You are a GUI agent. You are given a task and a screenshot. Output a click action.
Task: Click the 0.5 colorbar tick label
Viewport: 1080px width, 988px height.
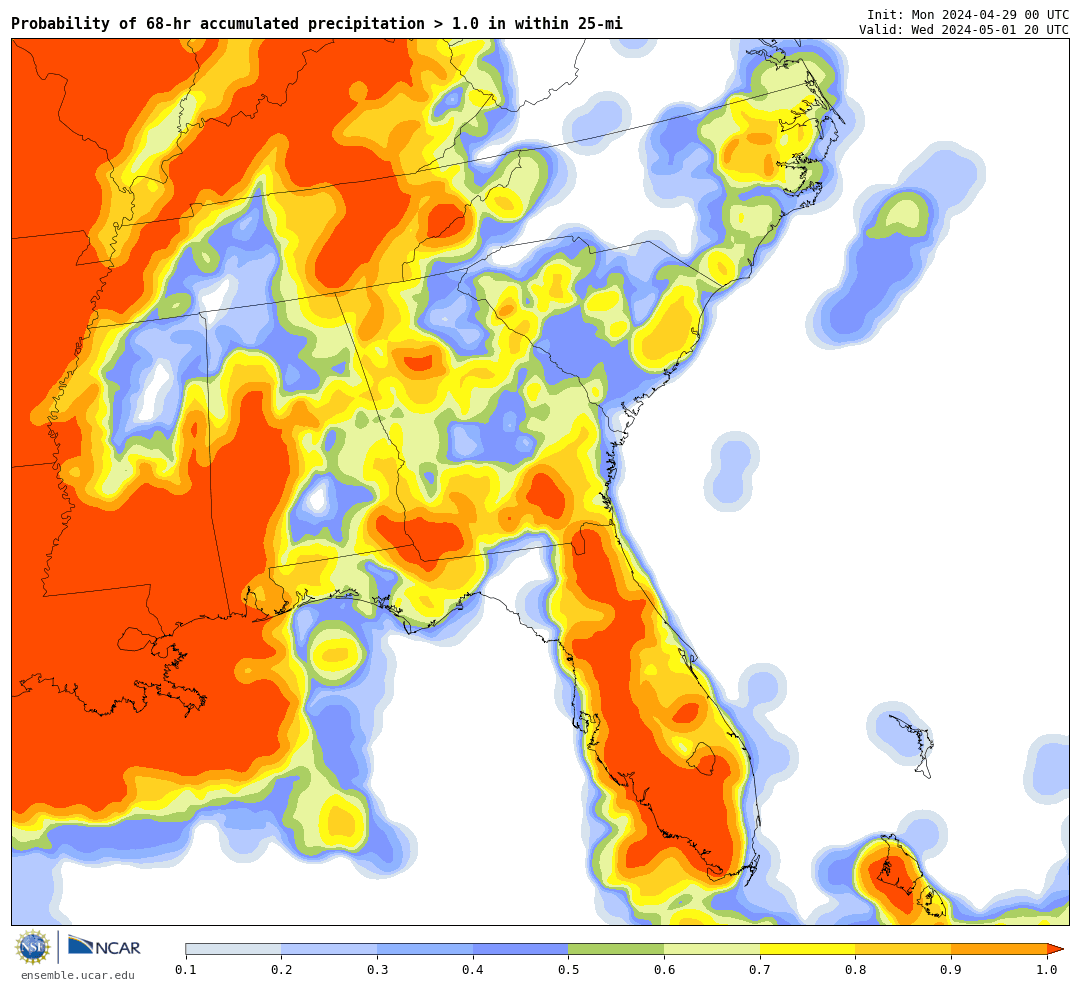point(569,970)
